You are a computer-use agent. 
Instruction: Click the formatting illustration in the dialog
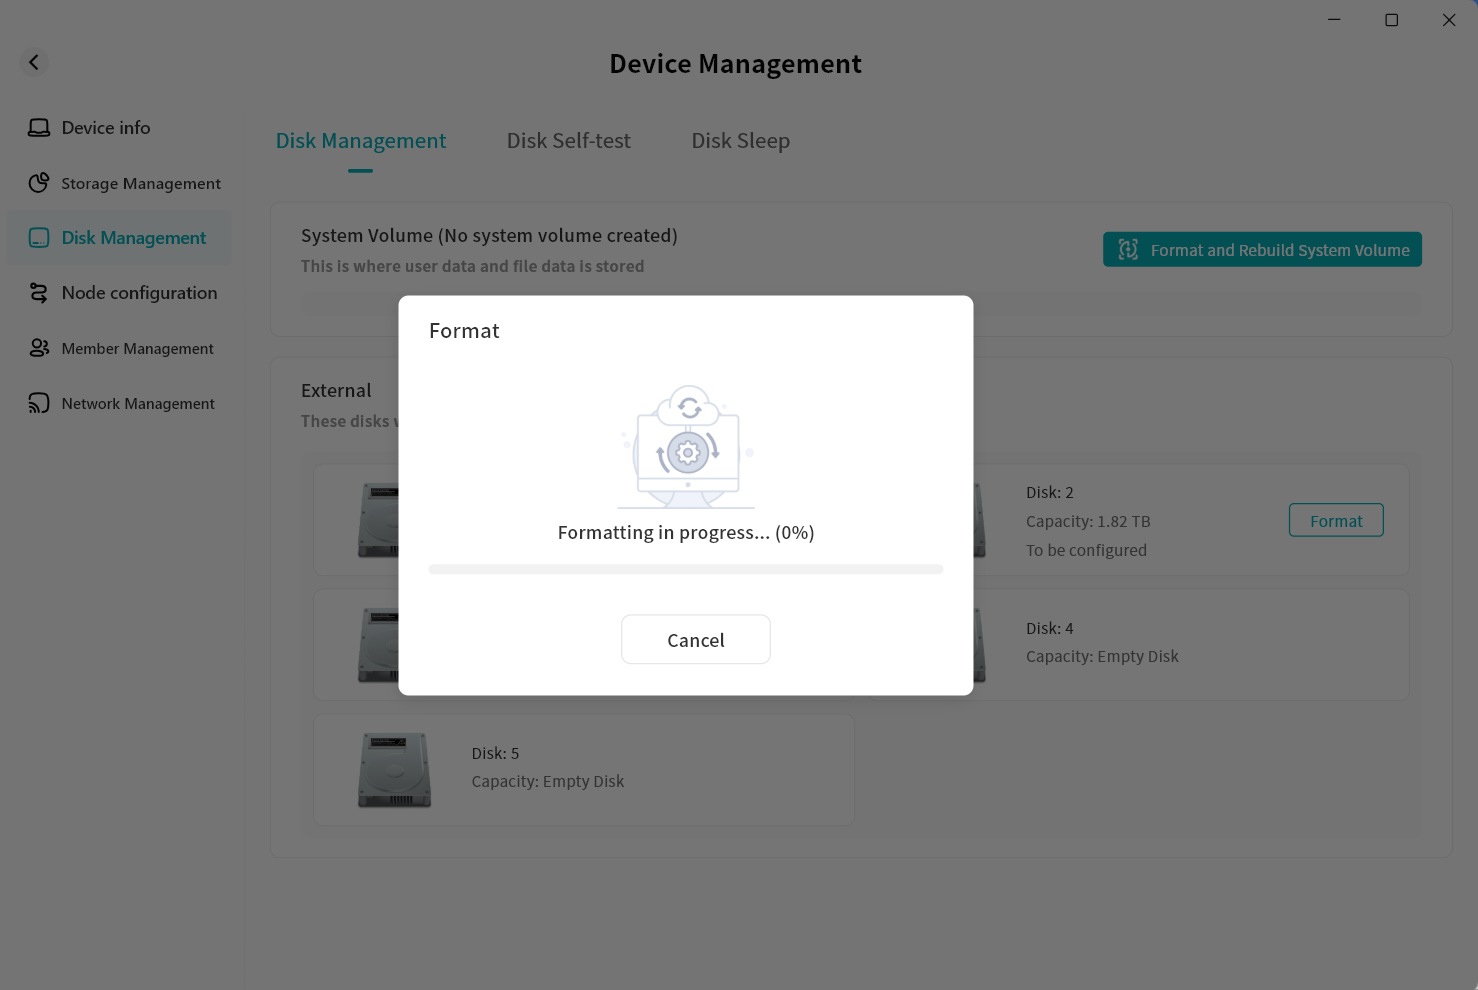[x=687, y=447]
